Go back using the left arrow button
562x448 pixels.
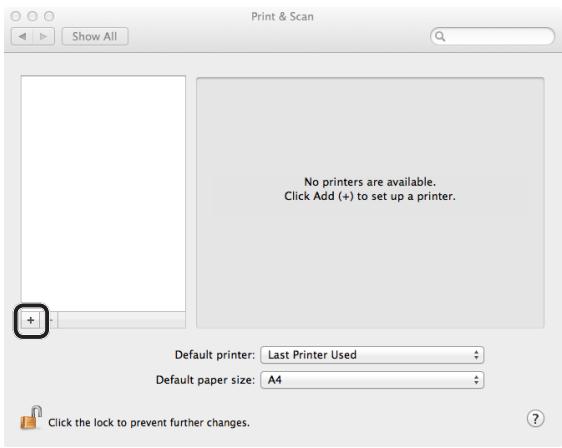pyautogui.click(x=22, y=36)
